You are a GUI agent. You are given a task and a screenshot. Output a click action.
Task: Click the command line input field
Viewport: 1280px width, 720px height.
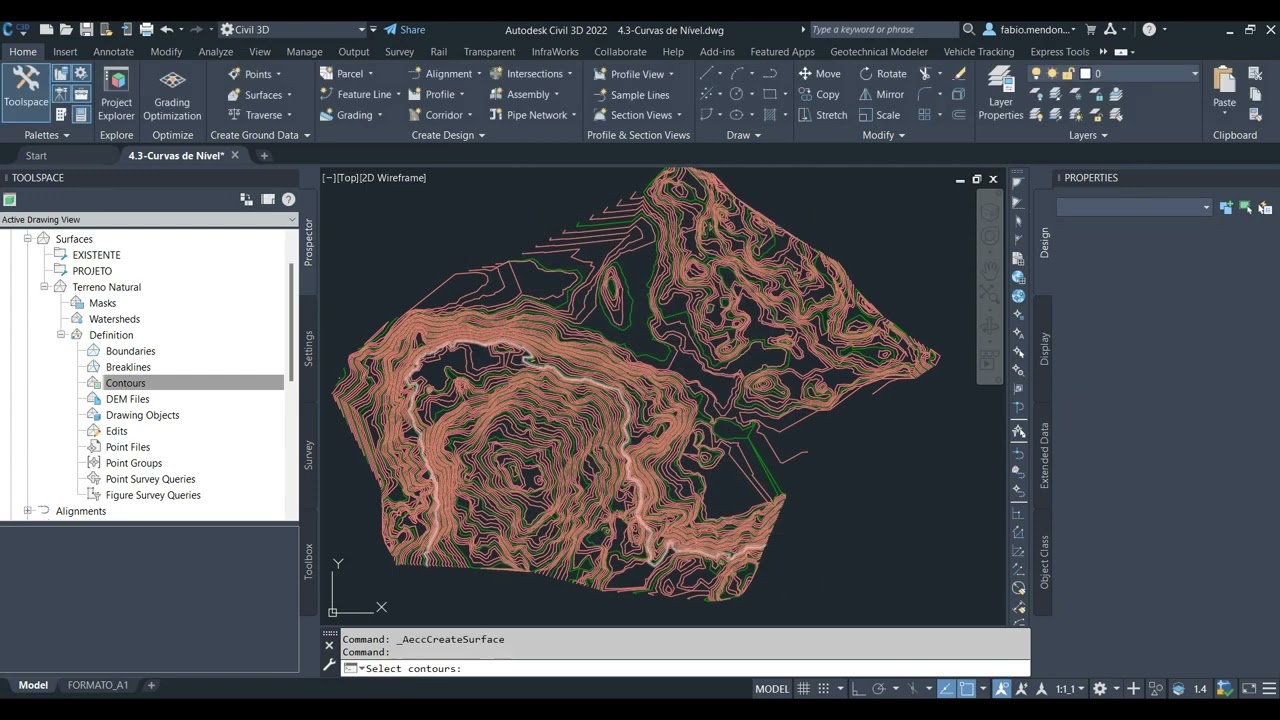[x=690, y=668]
